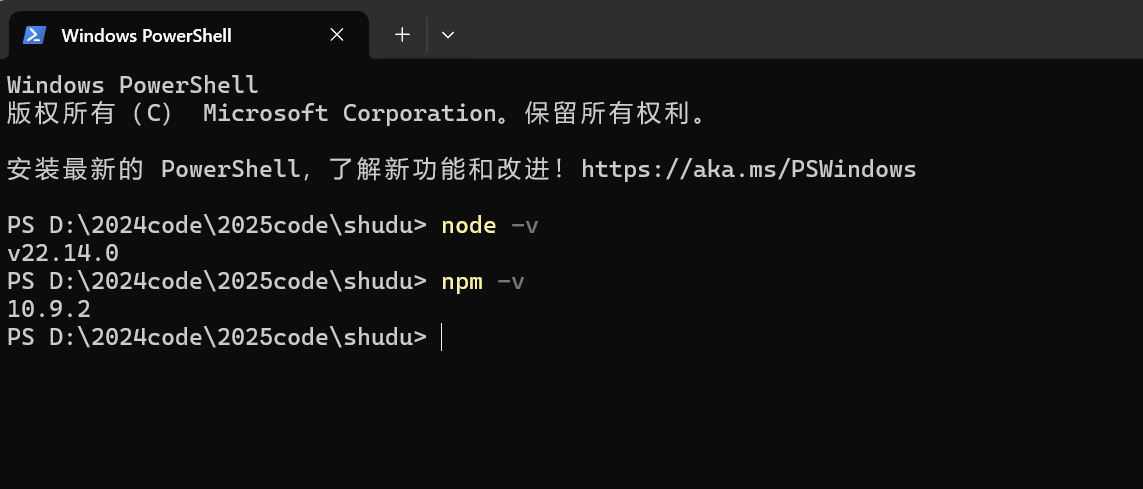Image resolution: width=1143 pixels, height=489 pixels.
Task: Select the Windows PowerShell tab title
Action: tap(146, 35)
